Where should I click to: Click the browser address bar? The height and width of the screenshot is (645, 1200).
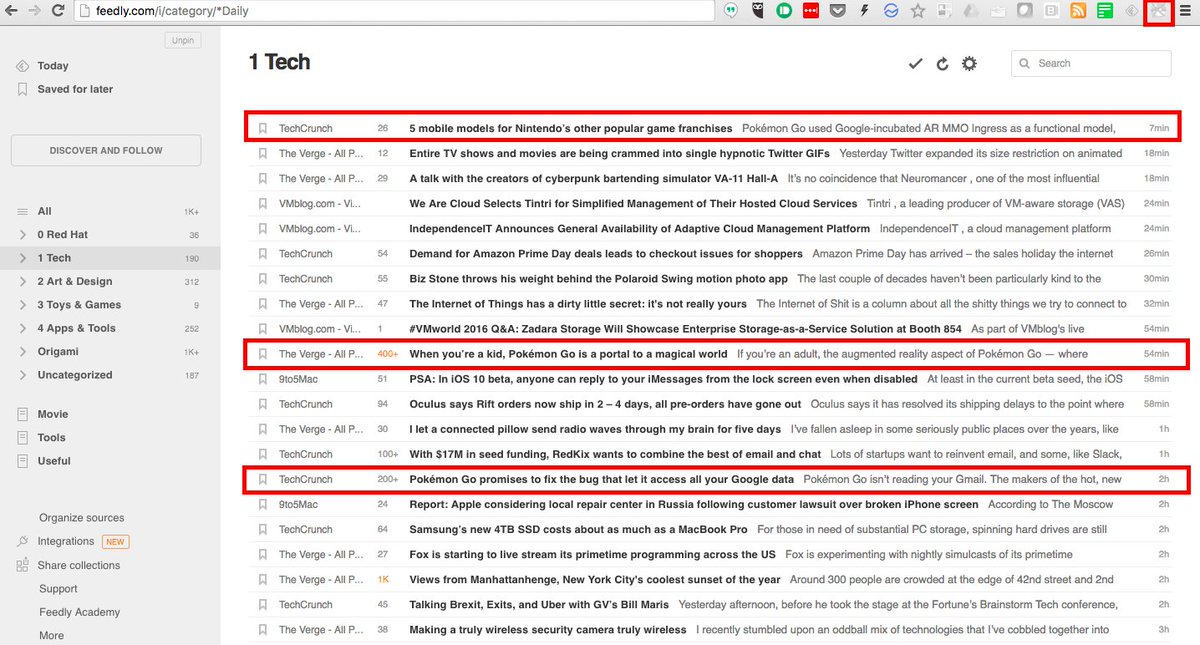395,11
